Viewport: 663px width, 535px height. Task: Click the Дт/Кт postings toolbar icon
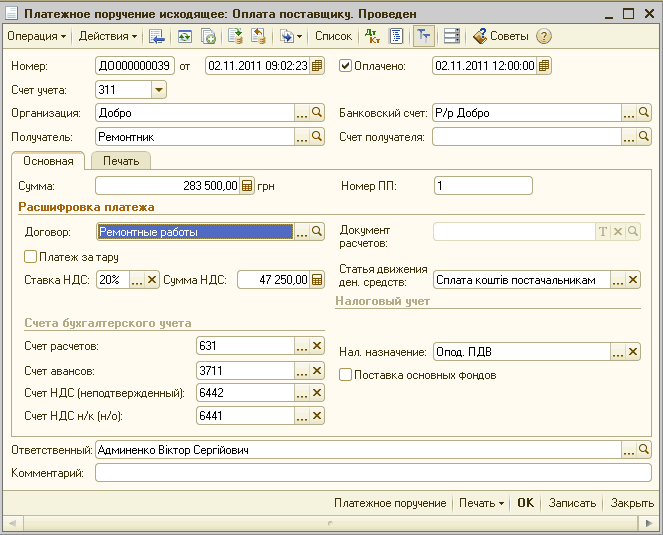372,36
